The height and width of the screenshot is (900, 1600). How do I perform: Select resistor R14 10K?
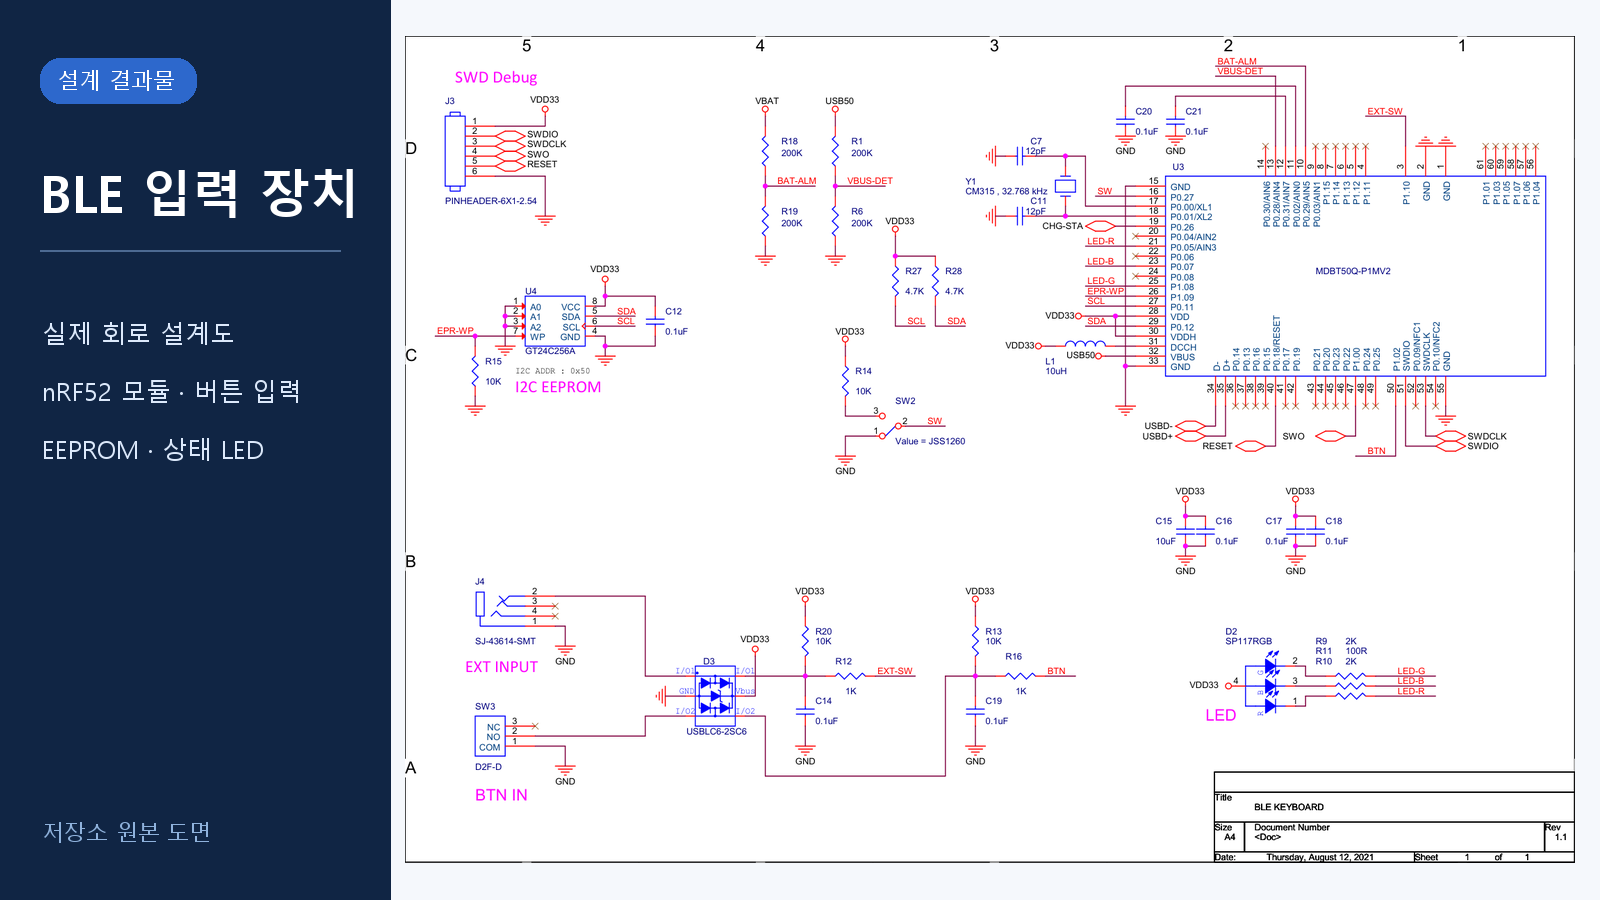tap(846, 381)
